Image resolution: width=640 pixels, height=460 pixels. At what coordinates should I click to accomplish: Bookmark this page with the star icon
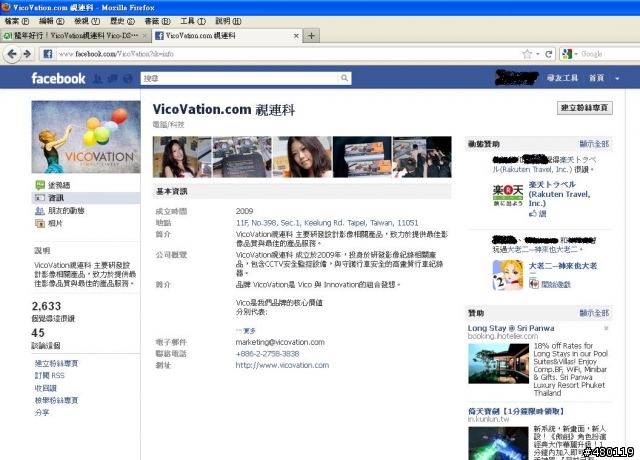click(x=527, y=54)
